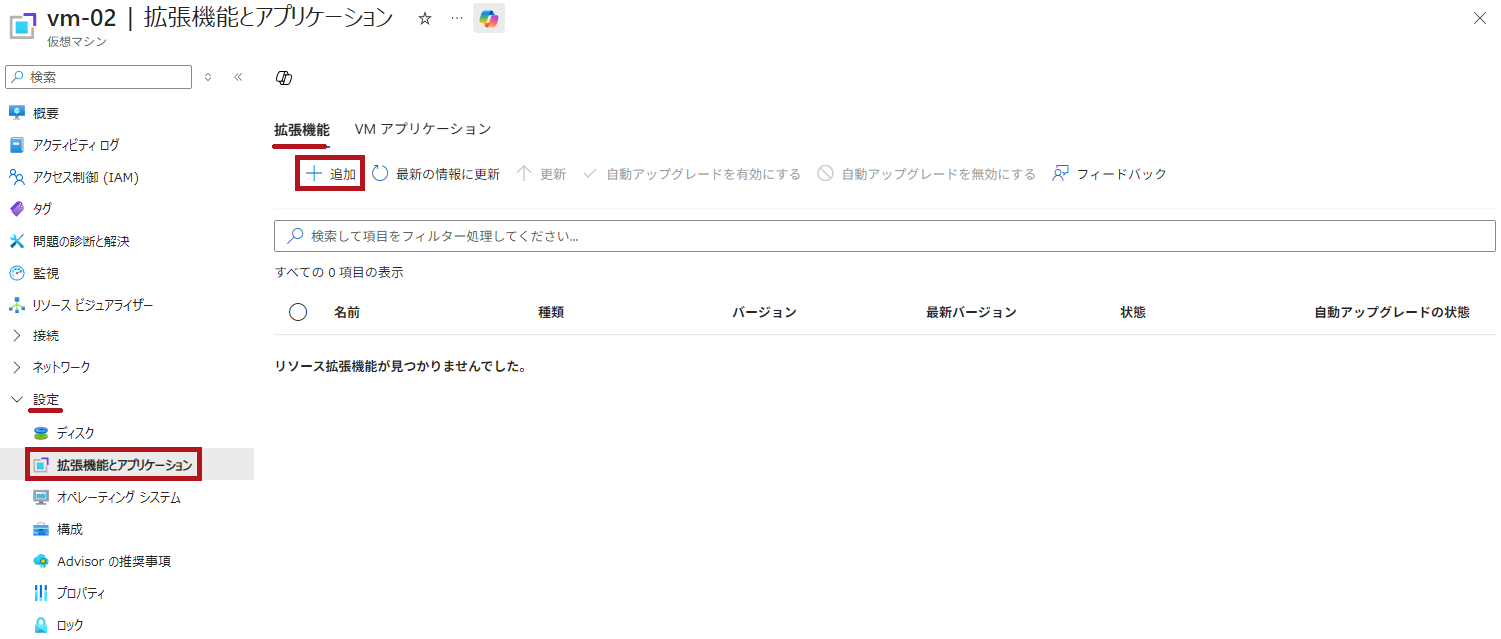
Task: Open 概要 overview in the sidebar
Action: 46,113
